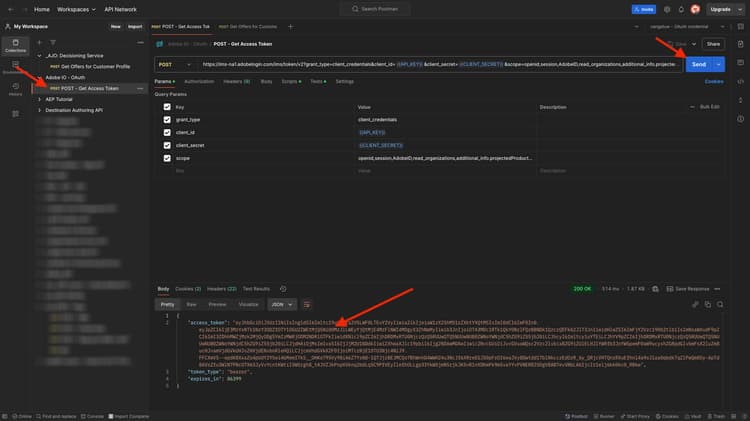This screenshot has width=750, height=421.
Task: Select the Raw response view
Action: click(x=191, y=305)
